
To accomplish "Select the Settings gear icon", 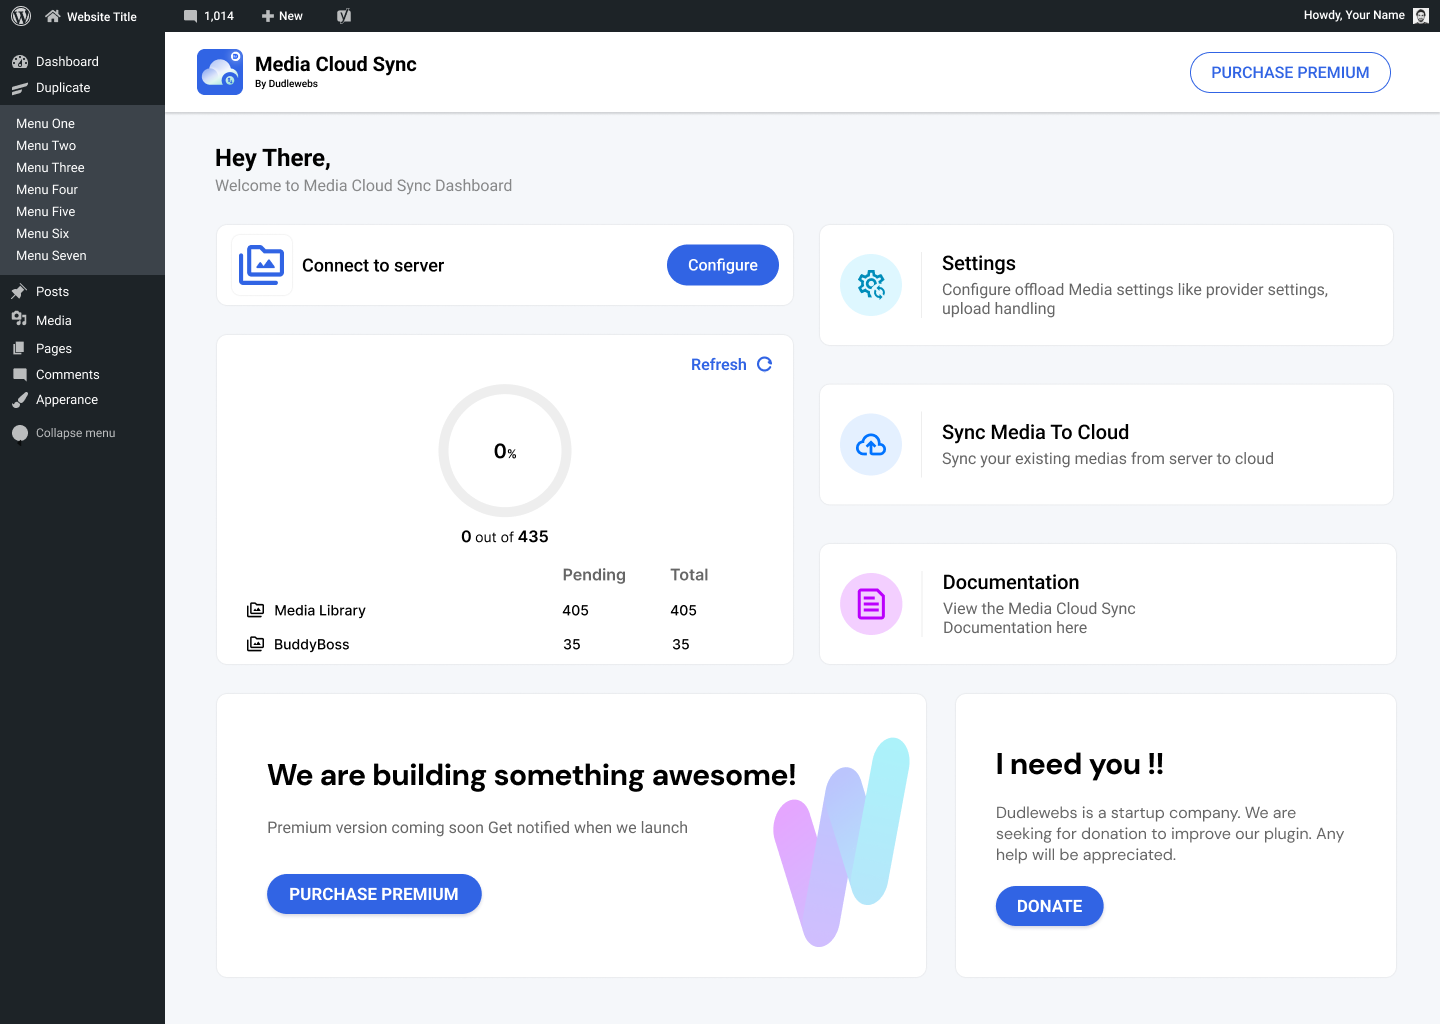I will click(x=871, y=285).
